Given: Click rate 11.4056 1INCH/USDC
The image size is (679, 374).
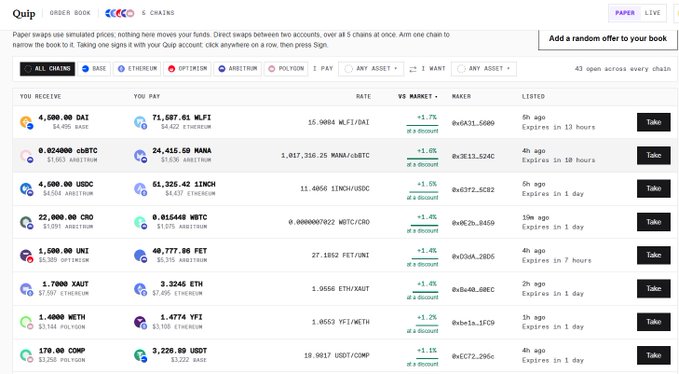Looking at the screenshot, I should point(335,189).
